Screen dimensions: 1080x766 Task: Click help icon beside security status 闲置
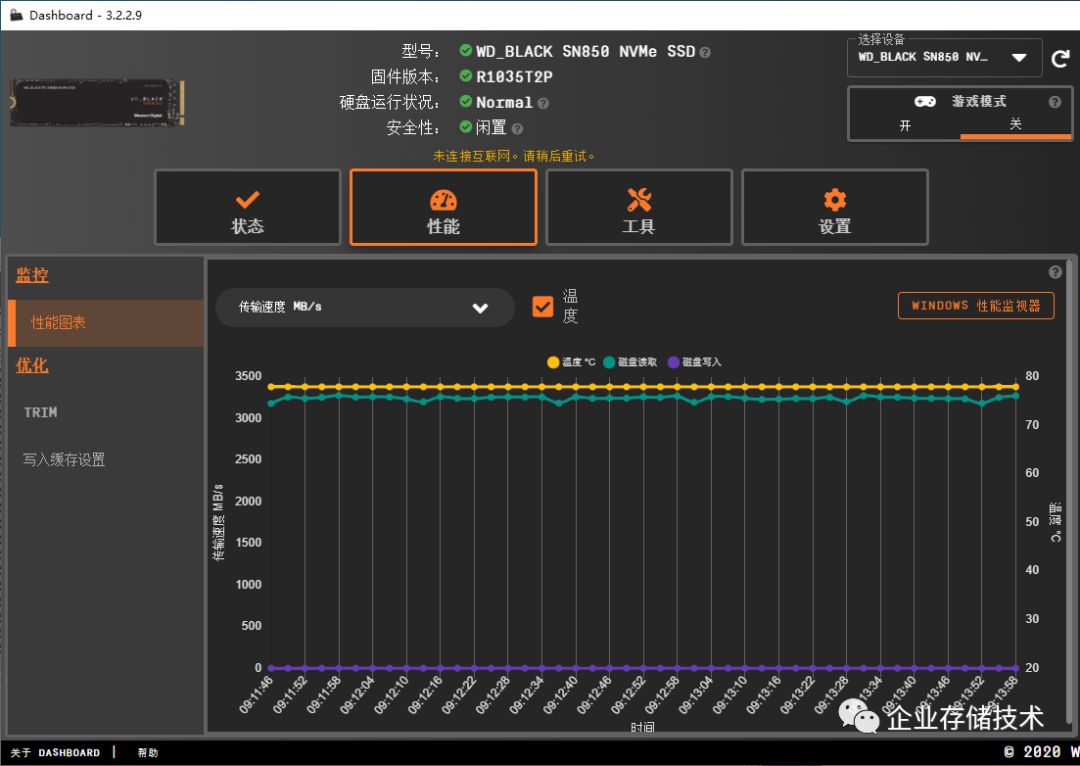pyautogui.click(x=517, y=129)
